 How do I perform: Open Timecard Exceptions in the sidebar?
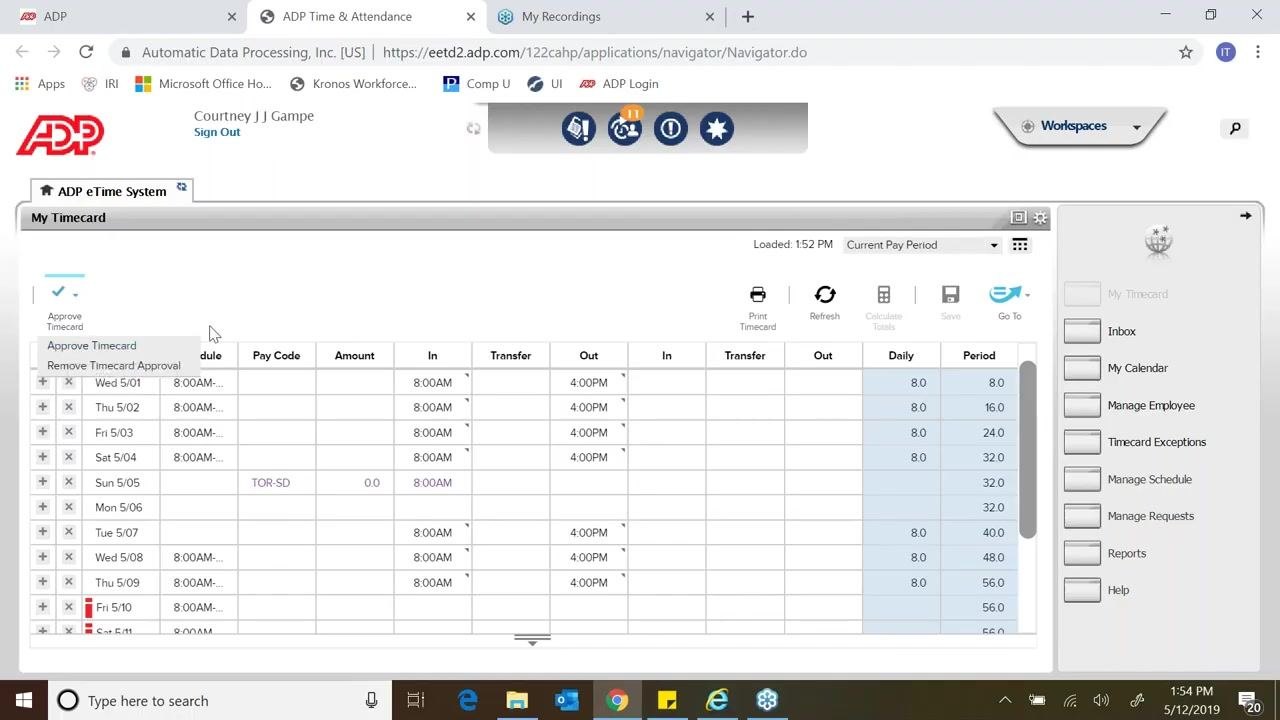pos(1156,442)
